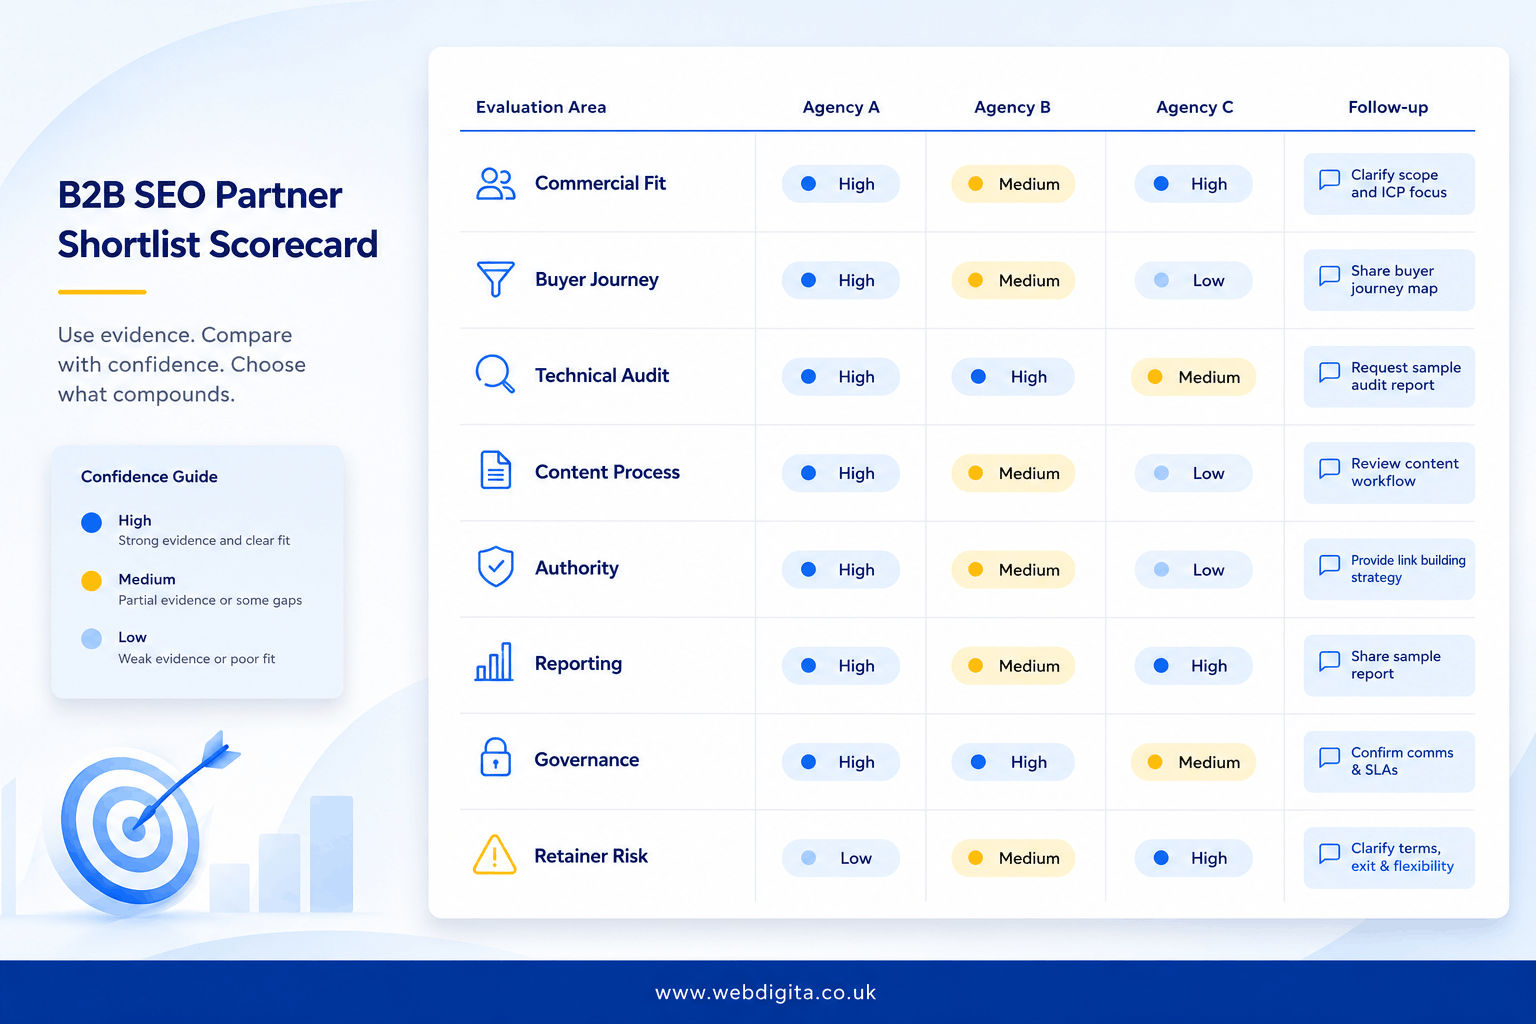
Task: Click Agency C Medium badge for Technical Audit
Action: (x=1193, y=377)
